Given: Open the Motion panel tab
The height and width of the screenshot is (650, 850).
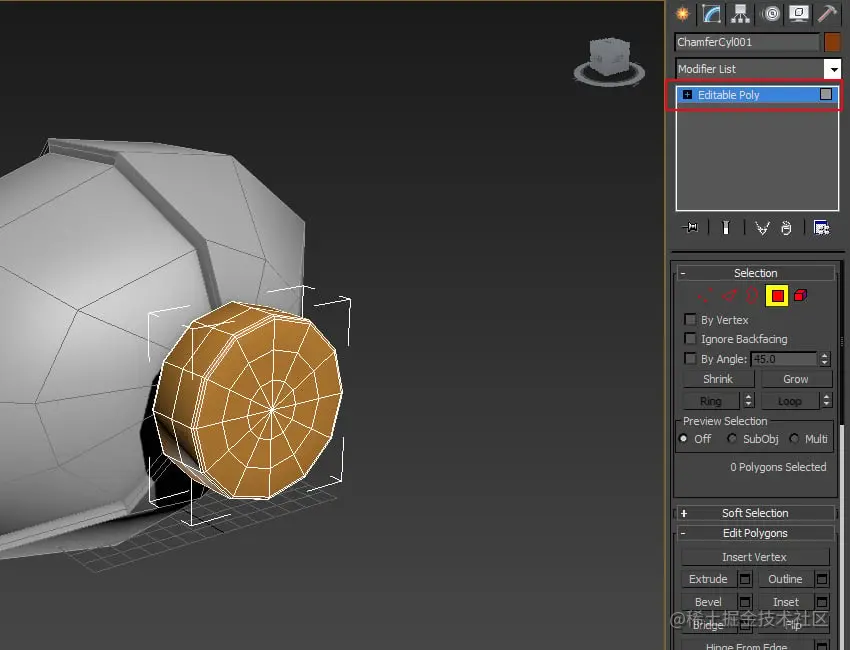Looking at the screenshot, I should pyautogui.click(x=770, y=14).
